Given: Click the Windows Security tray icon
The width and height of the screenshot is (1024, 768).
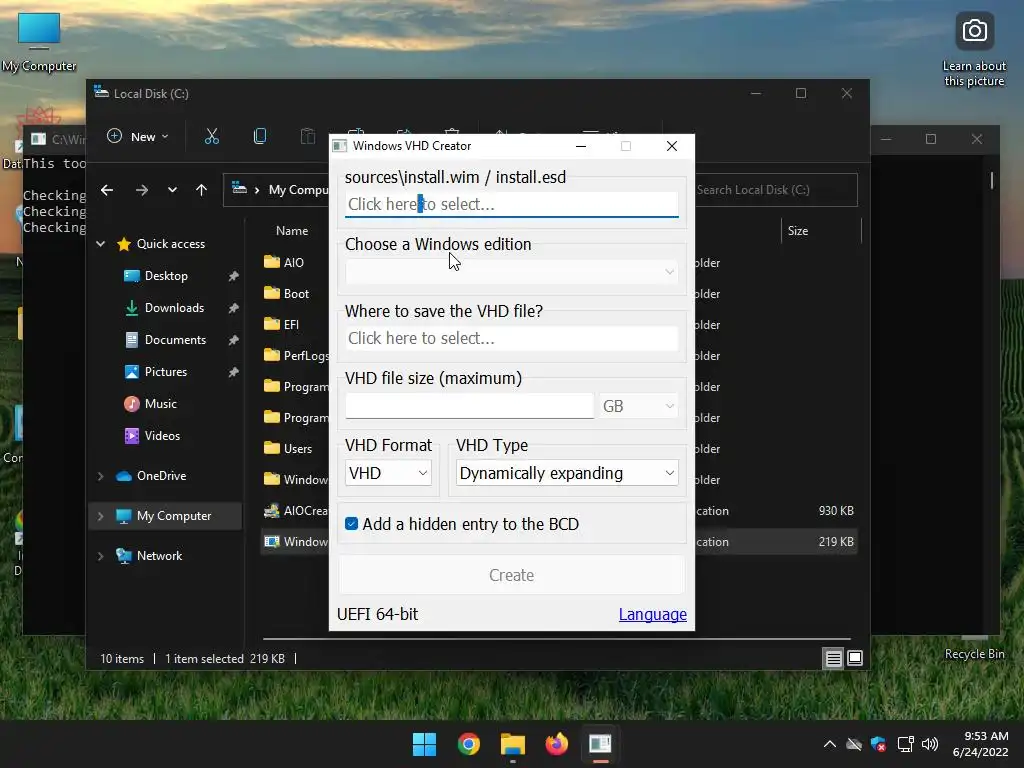Looking at the screenshot, I should point(879,744).
